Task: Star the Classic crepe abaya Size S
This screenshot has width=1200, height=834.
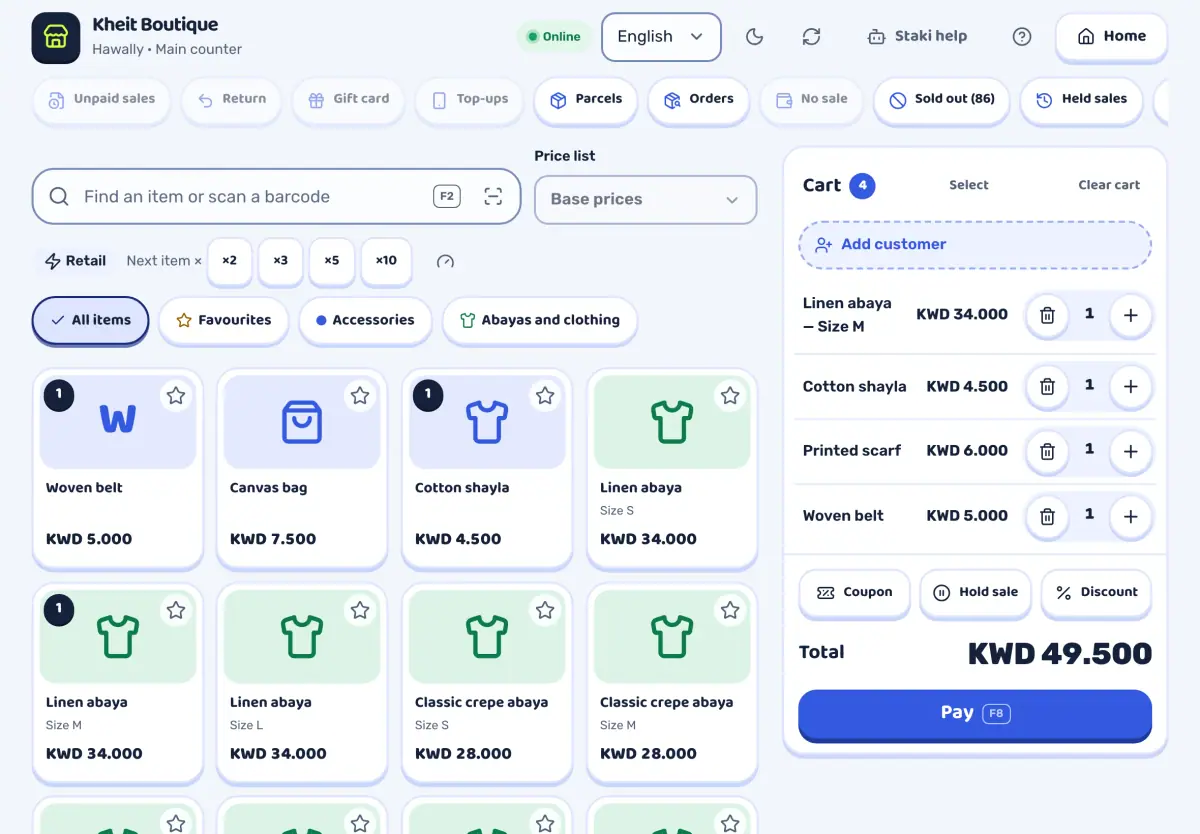Action: pos(545,610)
